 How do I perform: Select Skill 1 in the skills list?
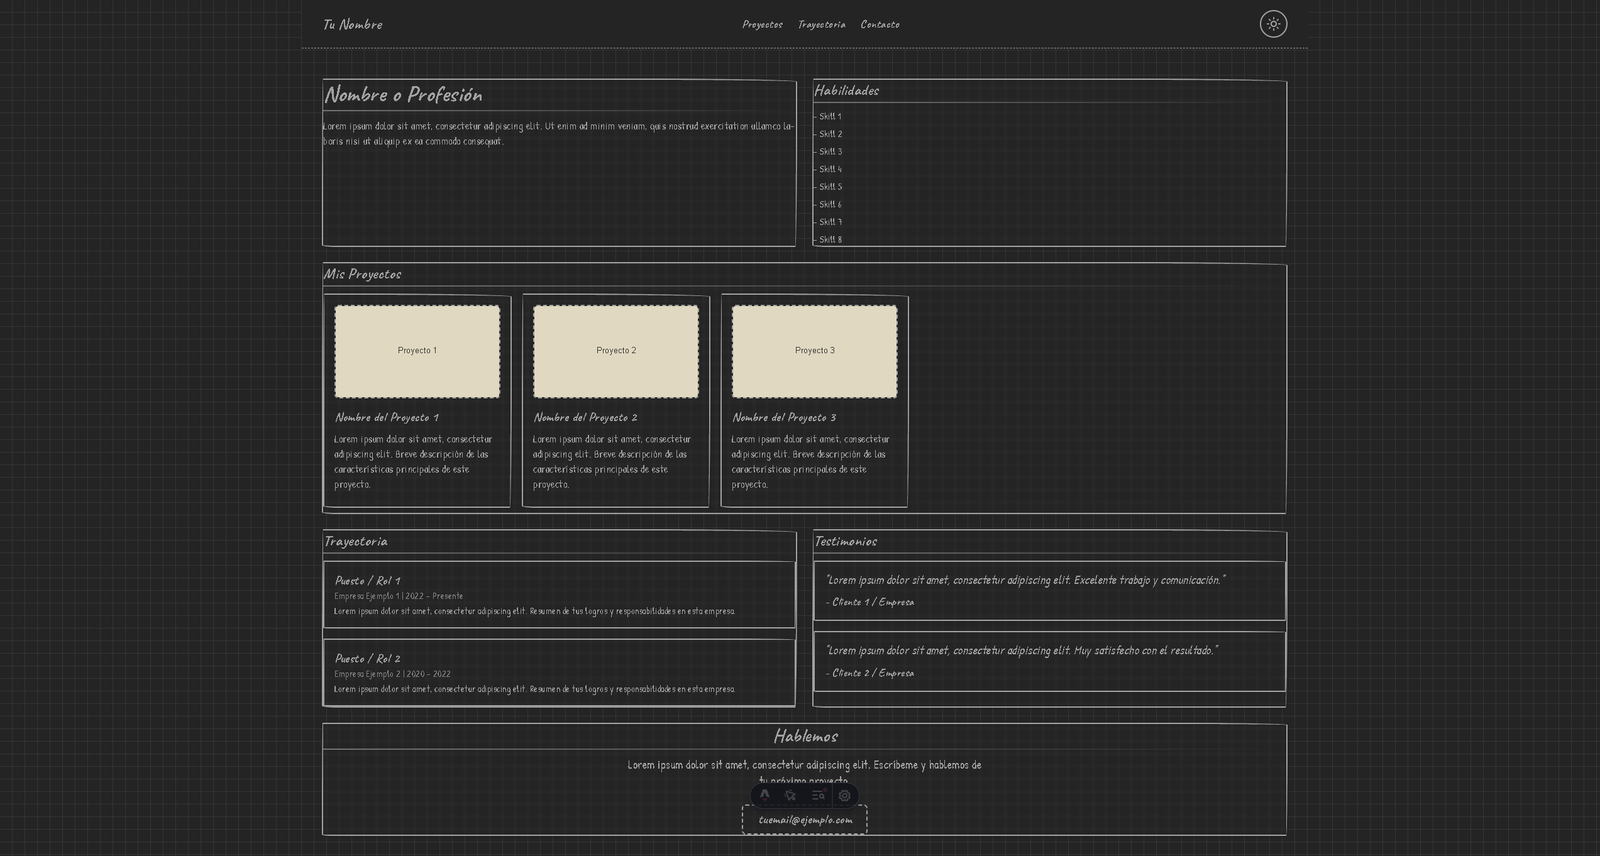tap(828, 117)
